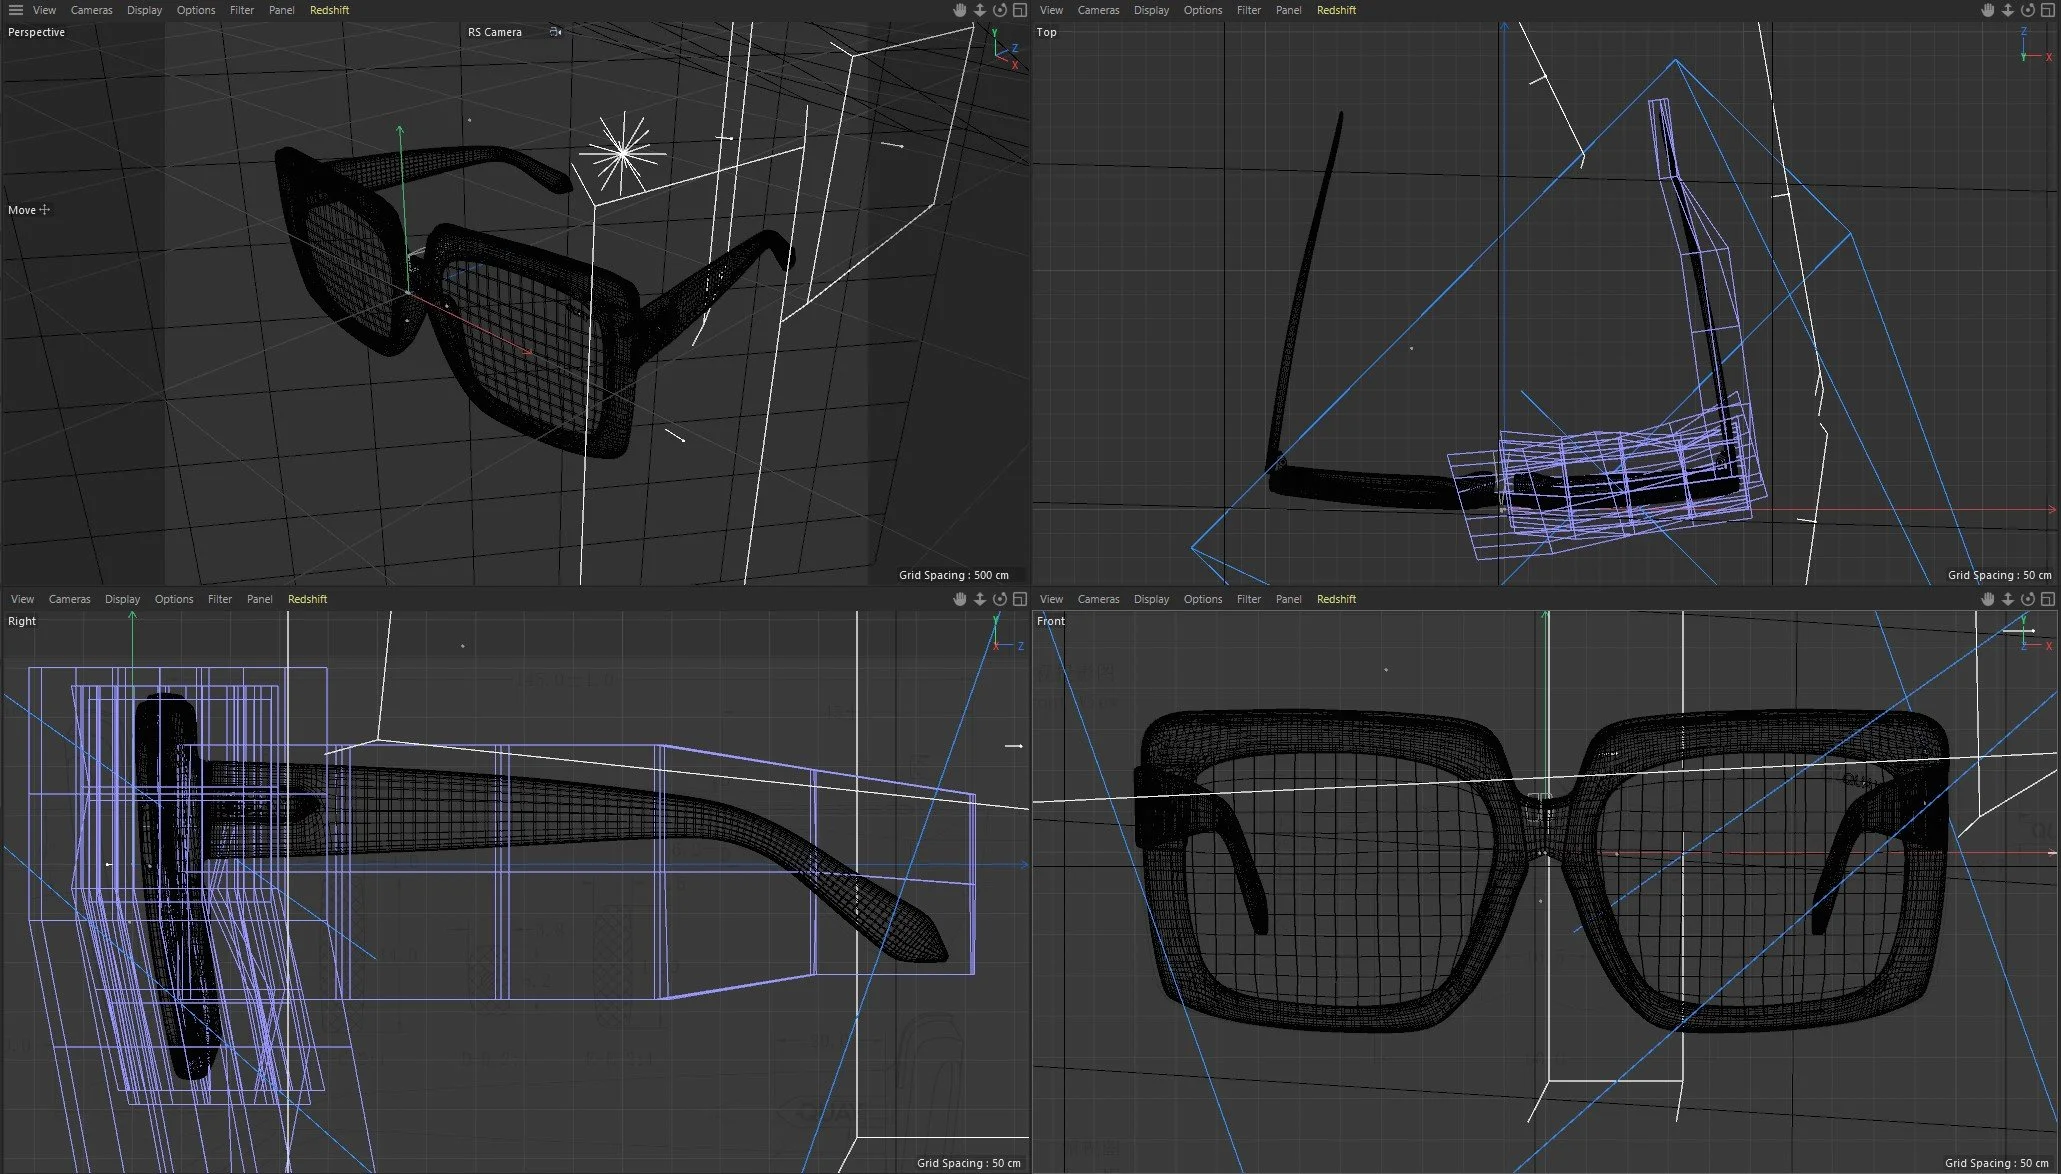This screenshot has width=2061, height=1174.
Task: Toggle maximize icon of the Top viewport
Action: 2048,10
